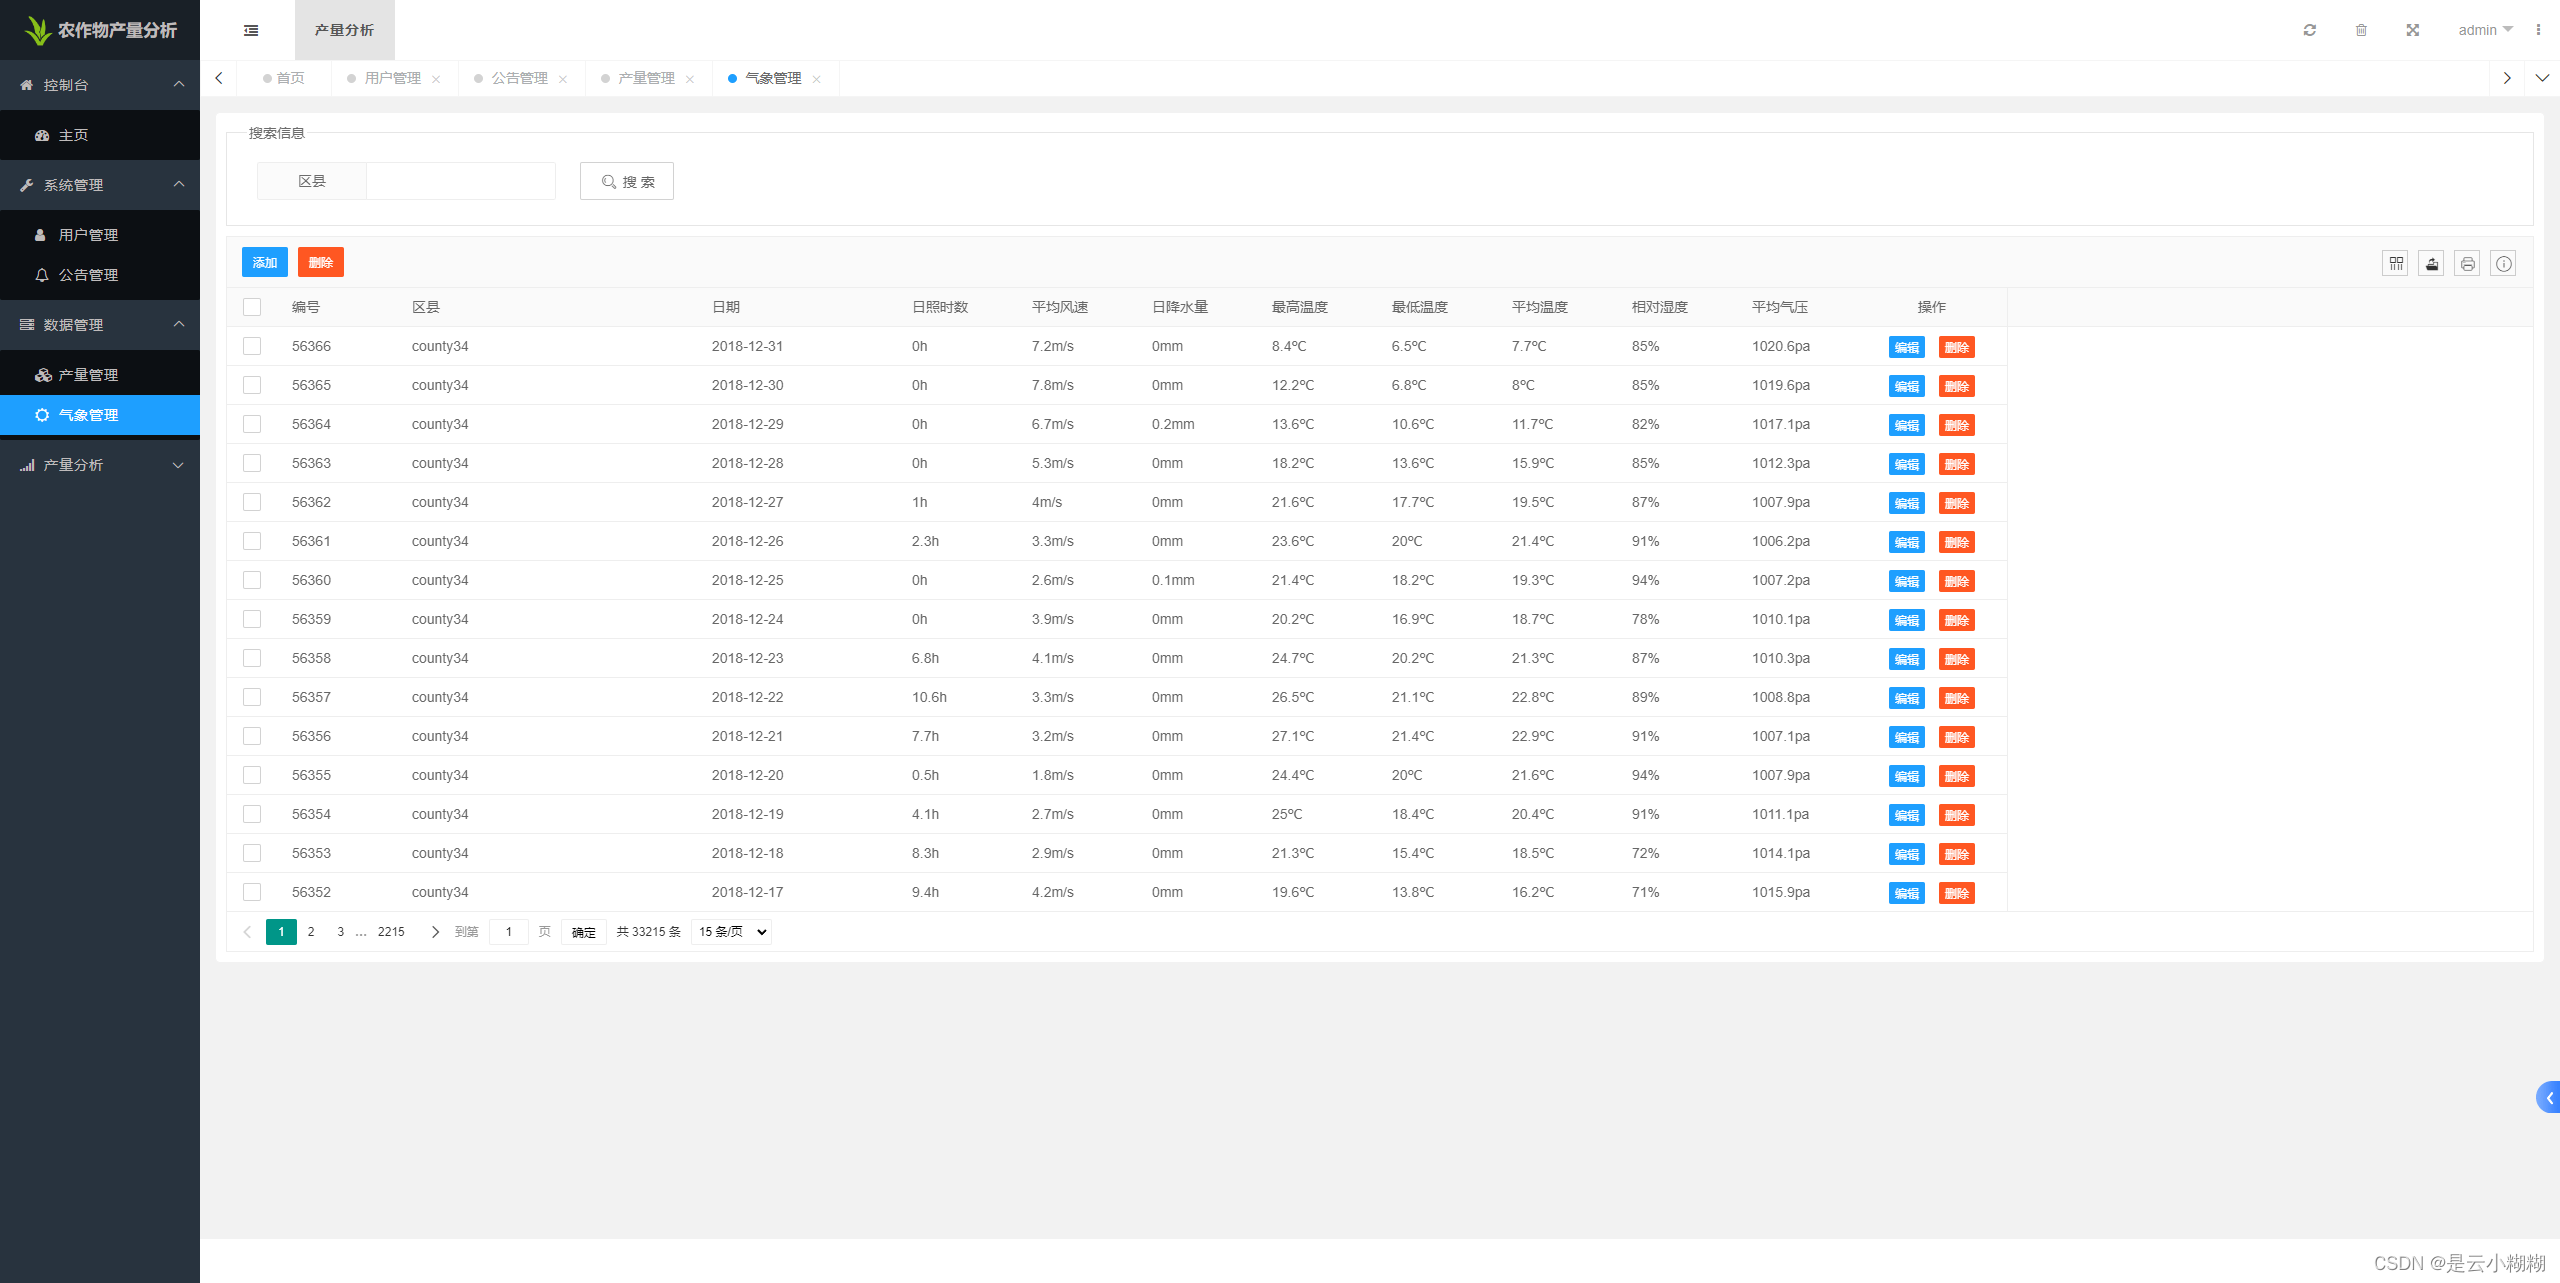Open 用户管理 in the sidebar
Image resolution: width=2560 pixels, height=1283 pixels.
click(x=88, y=235)
